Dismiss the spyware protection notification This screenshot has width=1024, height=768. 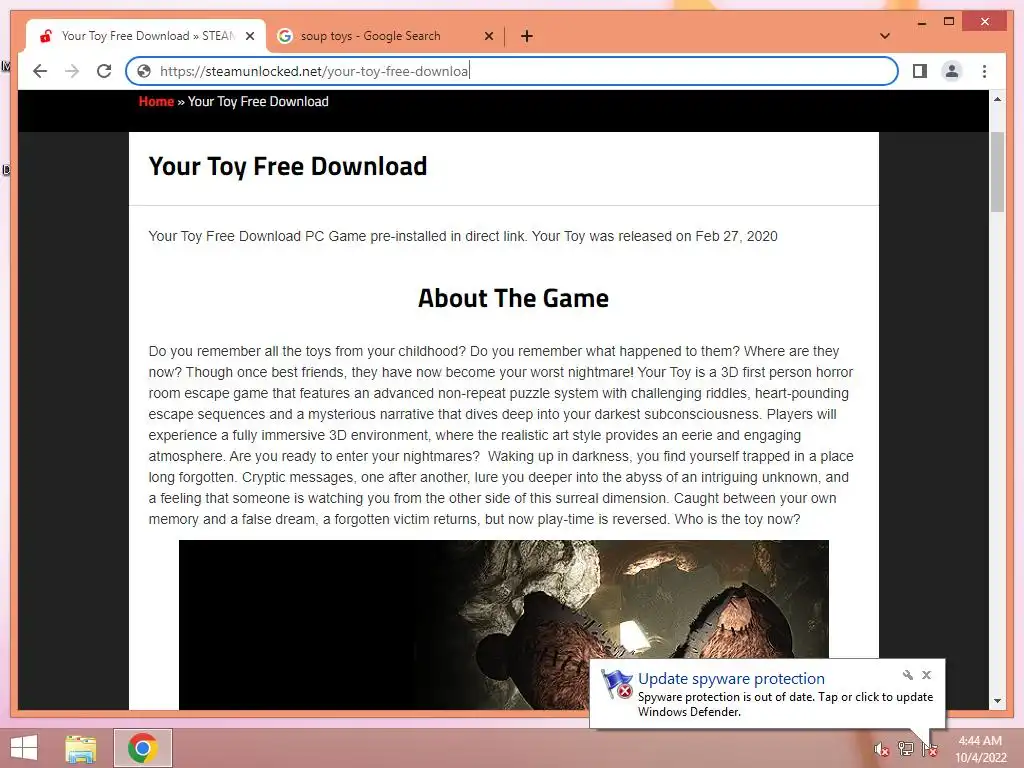click(x=926, y=675)
